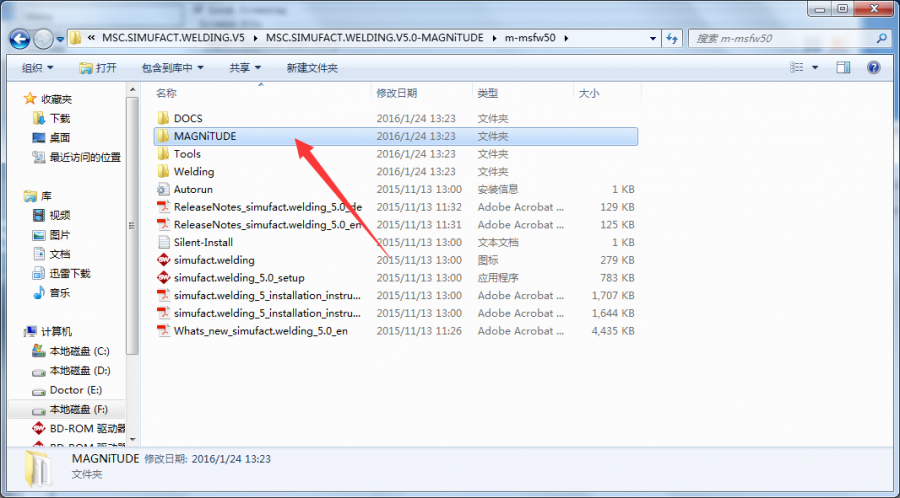Click the 安装信息 type of Autorun

click(498, 189)
